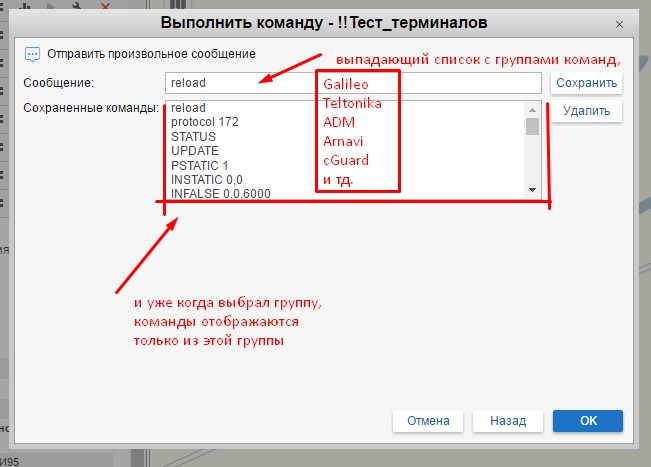The width and height of the screenshot is (651, 467).
Task: Click the Удалить button
Action: tap(586, 111)
